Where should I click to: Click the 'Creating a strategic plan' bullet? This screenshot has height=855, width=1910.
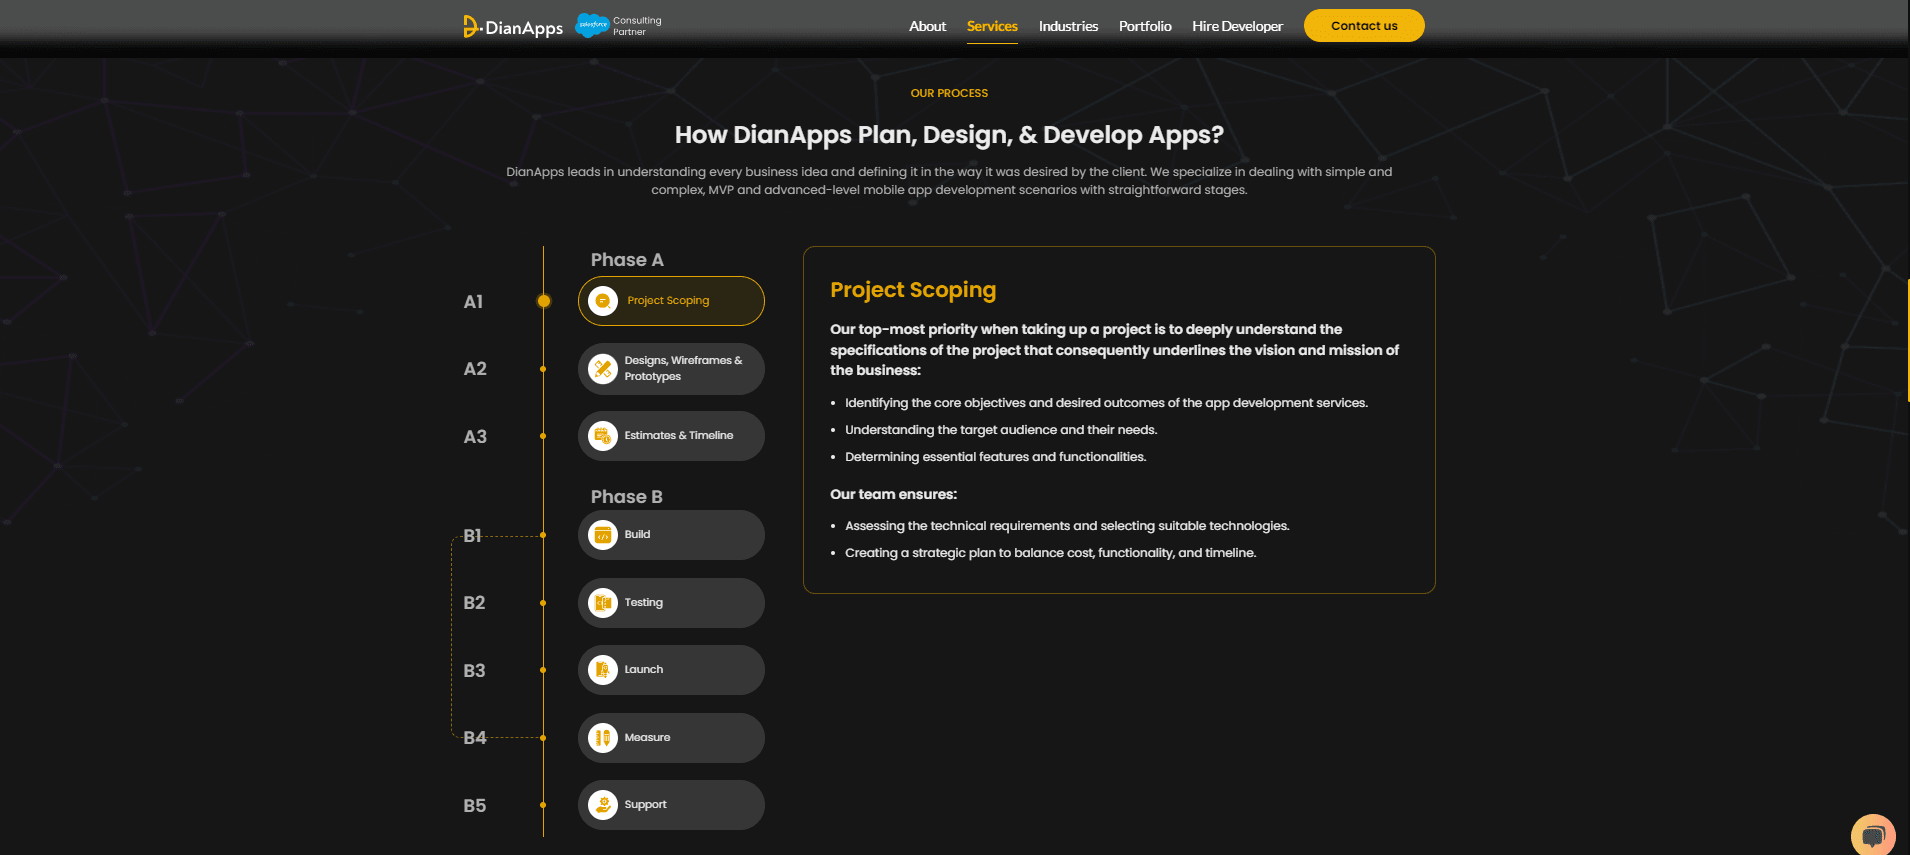pyautogui.click(x=1050, y=553)
